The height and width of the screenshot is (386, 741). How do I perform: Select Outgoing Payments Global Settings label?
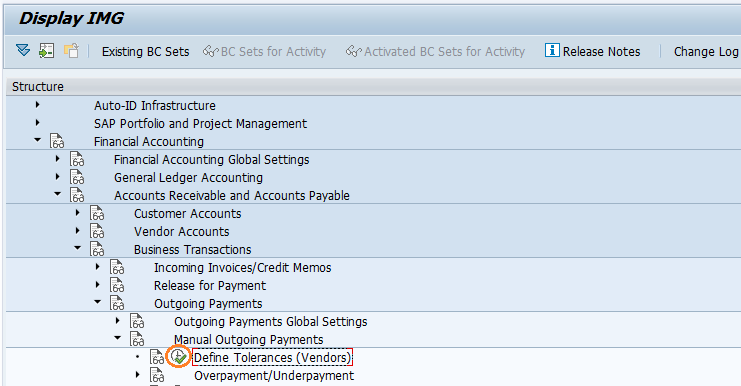[271, 322]
